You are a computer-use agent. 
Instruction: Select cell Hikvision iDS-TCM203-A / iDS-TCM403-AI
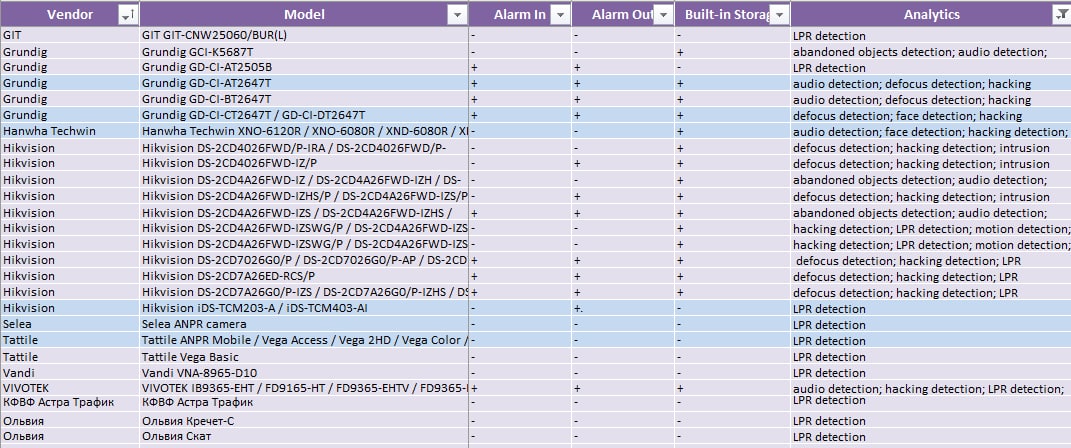click(304, 308)
